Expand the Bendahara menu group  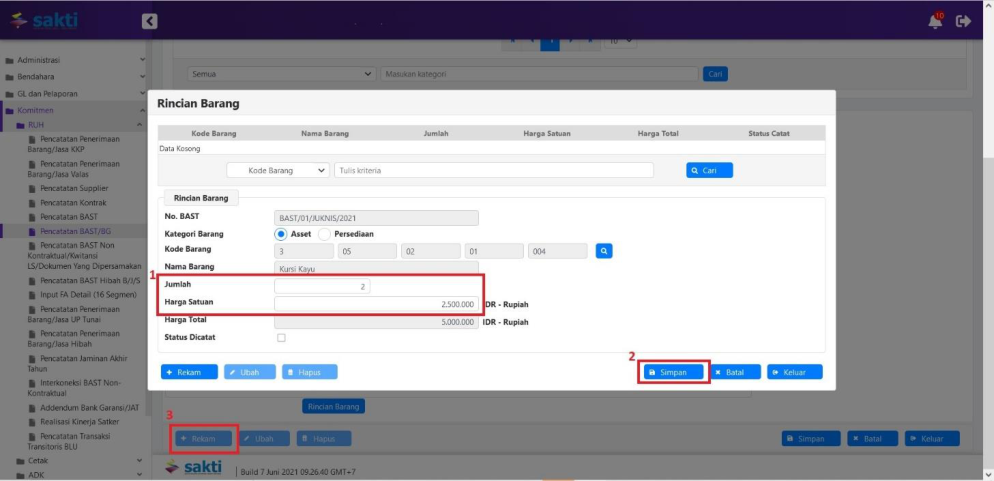point(37,77)
